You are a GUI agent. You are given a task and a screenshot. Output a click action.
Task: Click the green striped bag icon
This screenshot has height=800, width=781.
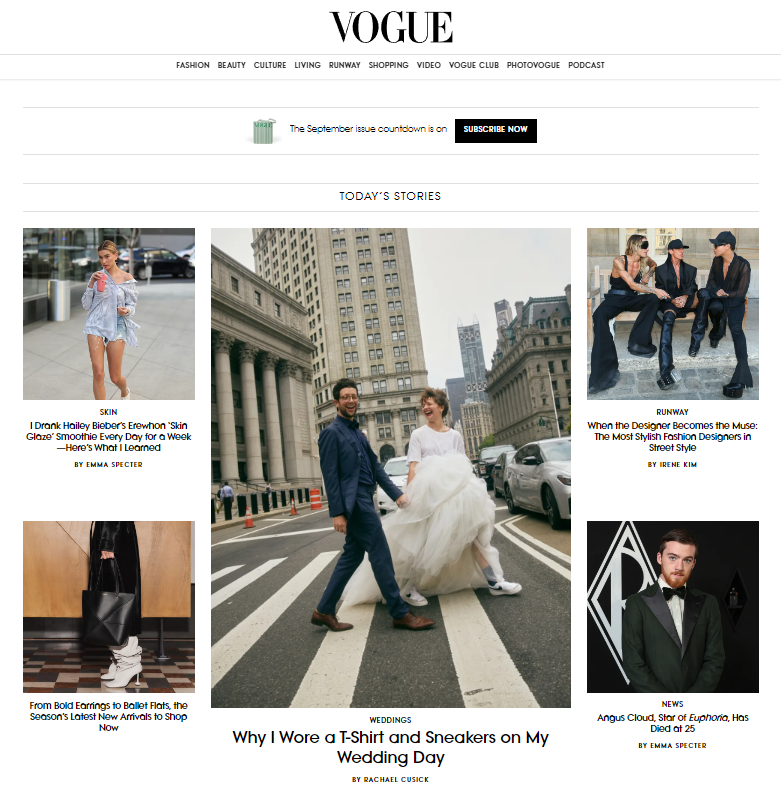(265, 131)
